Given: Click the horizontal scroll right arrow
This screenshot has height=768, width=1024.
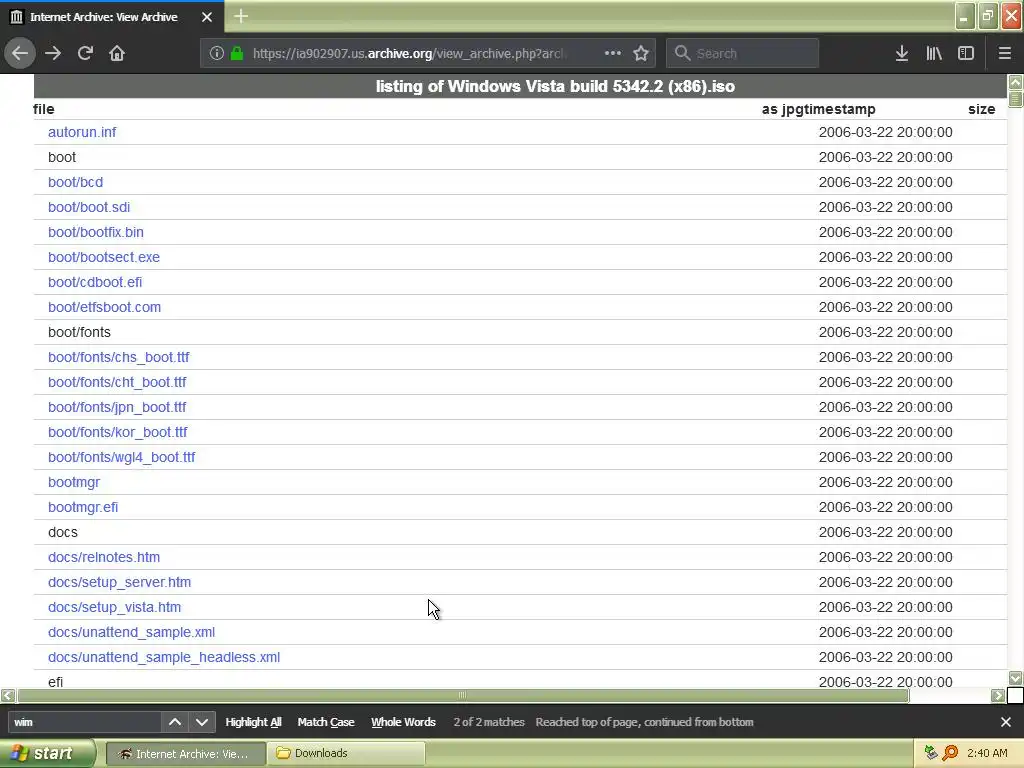Looking at the screenshot, I should [997, 696].
